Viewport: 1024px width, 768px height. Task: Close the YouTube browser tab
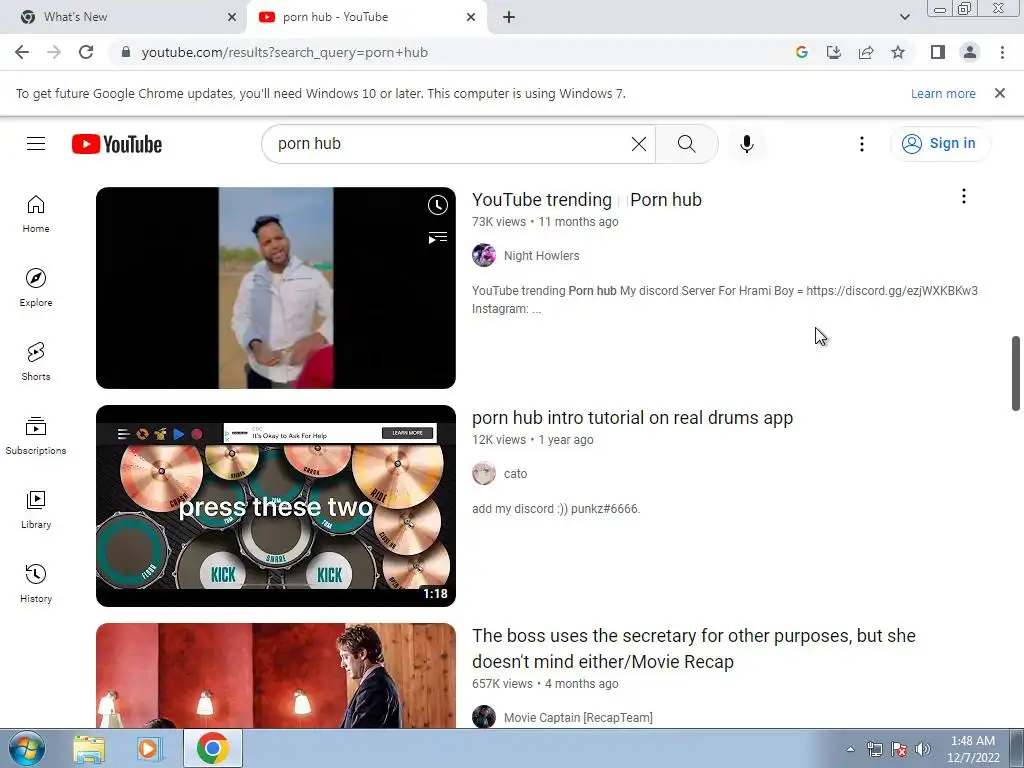click(x=471, y=17)
